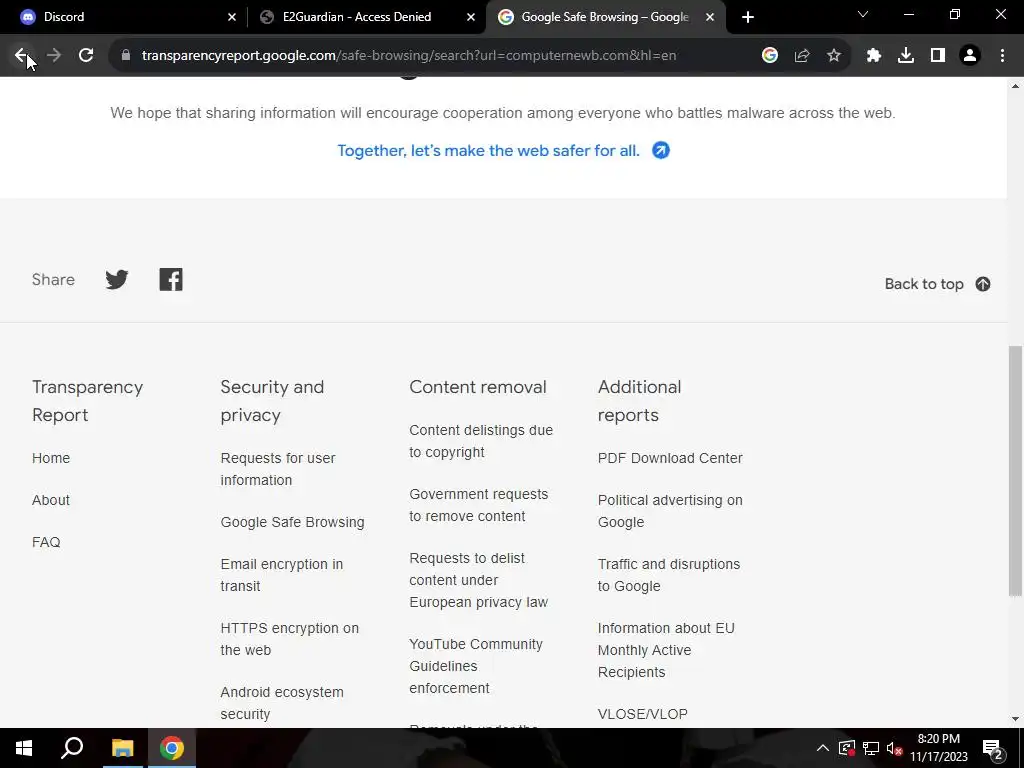1024x768 pixels.
Task: Open HTTPS encryption on the web link
Action: (x=289, y=639)
